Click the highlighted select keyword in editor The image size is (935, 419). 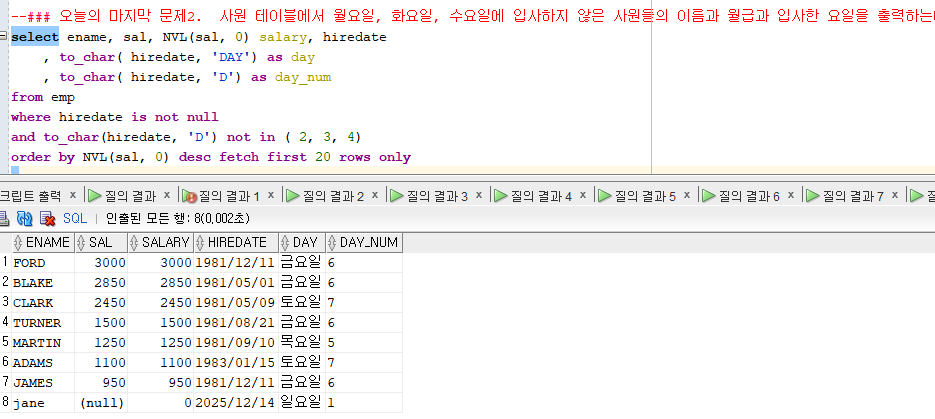[x=35, y=37]
